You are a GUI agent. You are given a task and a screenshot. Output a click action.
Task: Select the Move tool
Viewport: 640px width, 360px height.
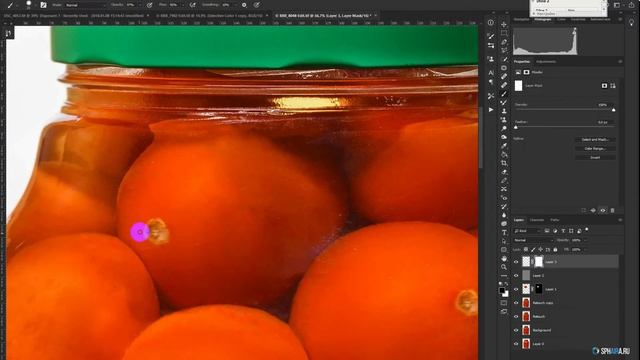504,24
